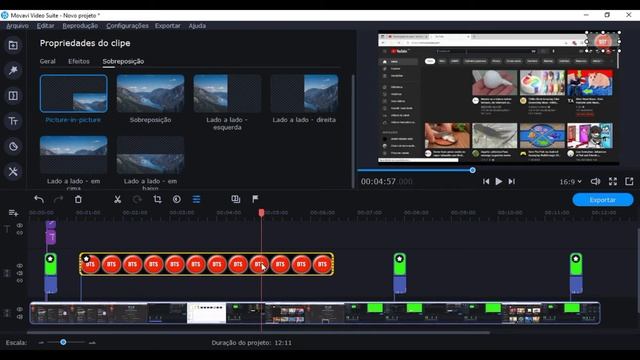Image resolution: width=640 pixels, height=360 pixels.
Task: Open the more tools wrench icon
Action: (13, 172)
